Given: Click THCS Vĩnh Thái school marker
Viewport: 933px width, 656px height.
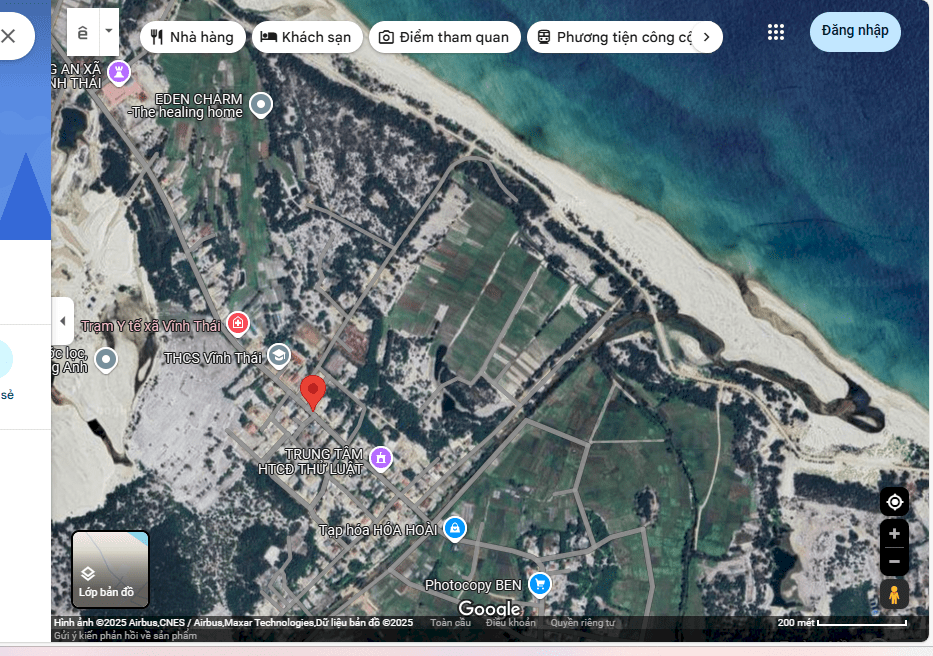Looking at the screenshot, I should point(278,355).
